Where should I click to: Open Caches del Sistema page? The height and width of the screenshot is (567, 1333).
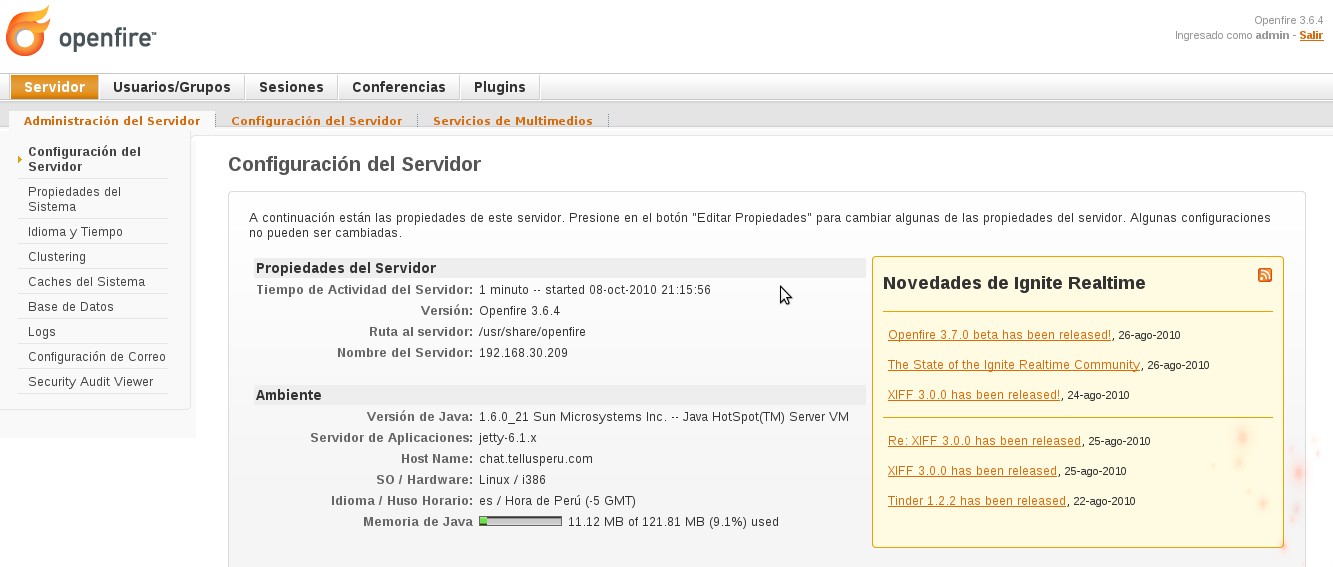pos(87,282)
